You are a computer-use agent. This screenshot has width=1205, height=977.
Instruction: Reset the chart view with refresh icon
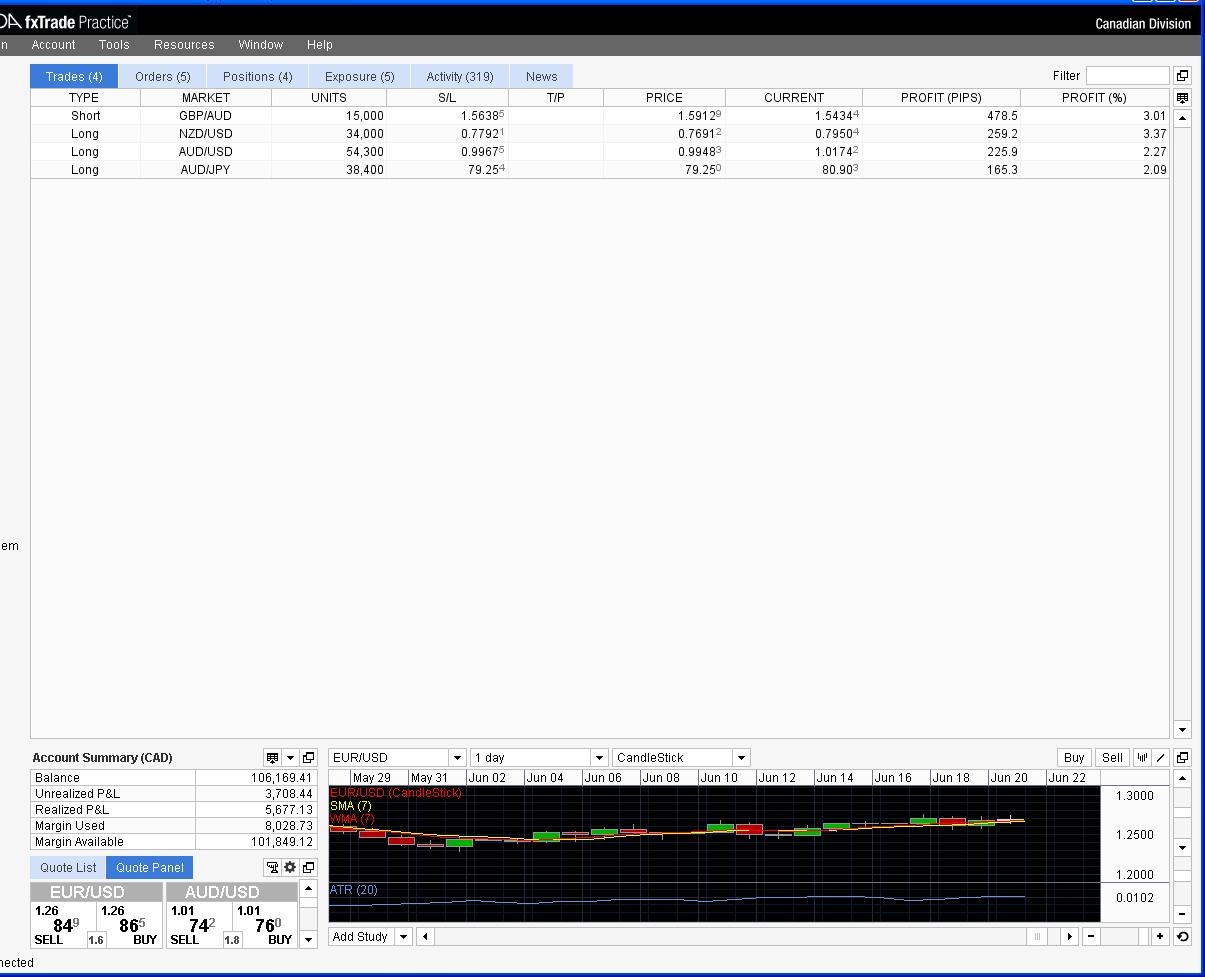(x=1183, y=937)
